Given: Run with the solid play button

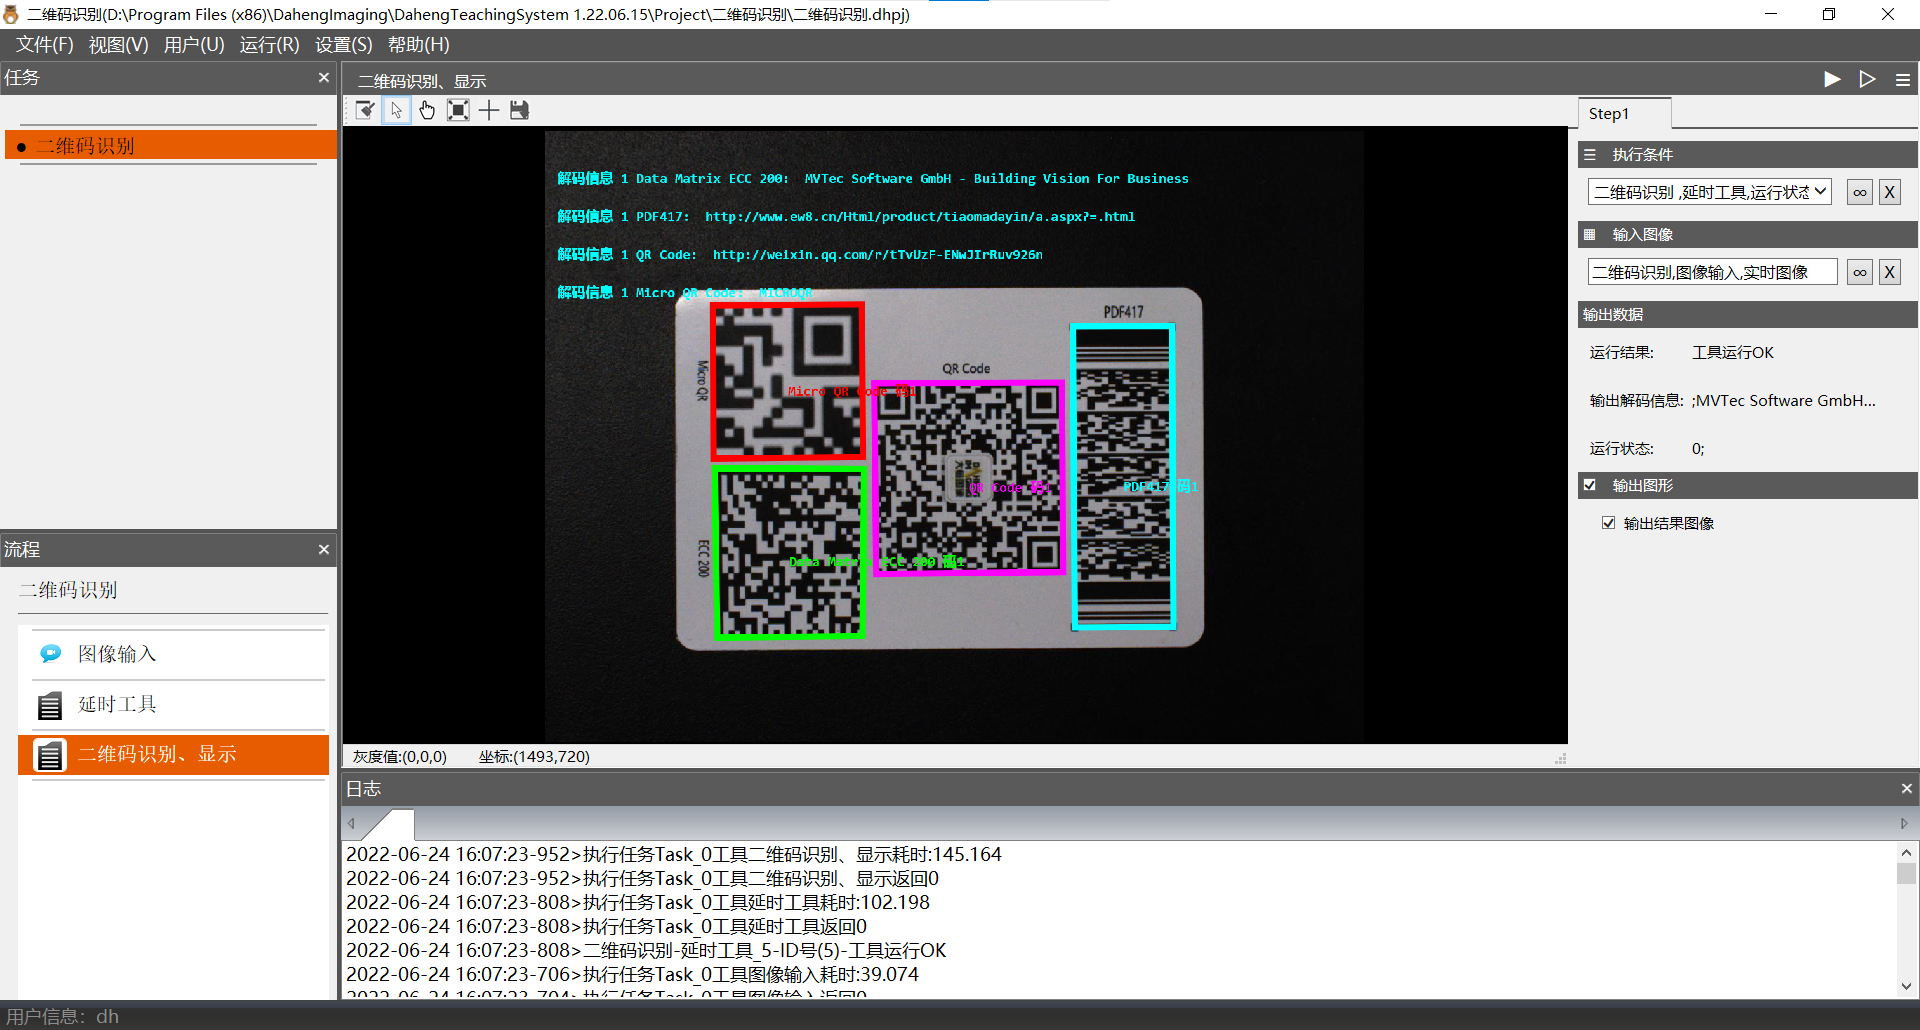Looking at the screenshot, I should (x=1832, y=79).
